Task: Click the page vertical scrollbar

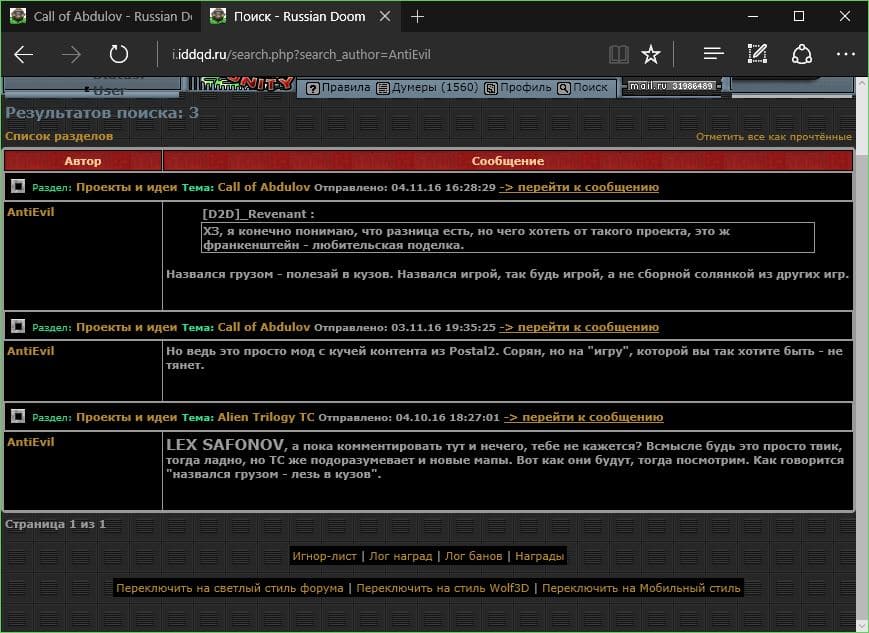Action: (x=862, y=355)
